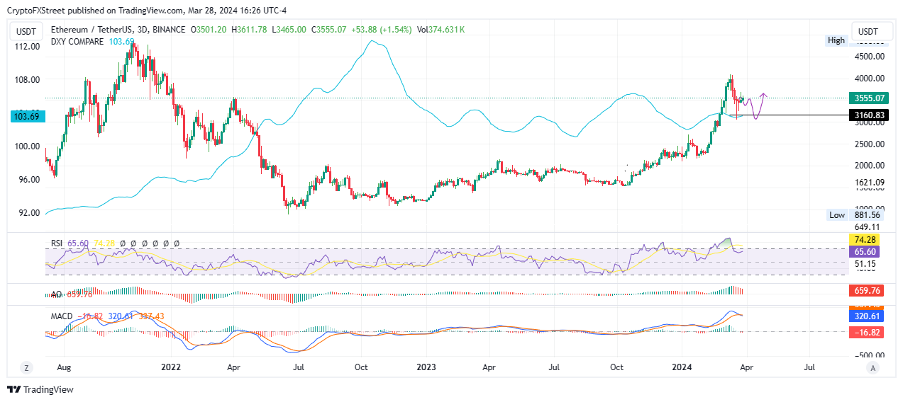The height and width of the screenshot is (402, 904).
Task: Open the left USDT currency selector
Action: (27, 32)
